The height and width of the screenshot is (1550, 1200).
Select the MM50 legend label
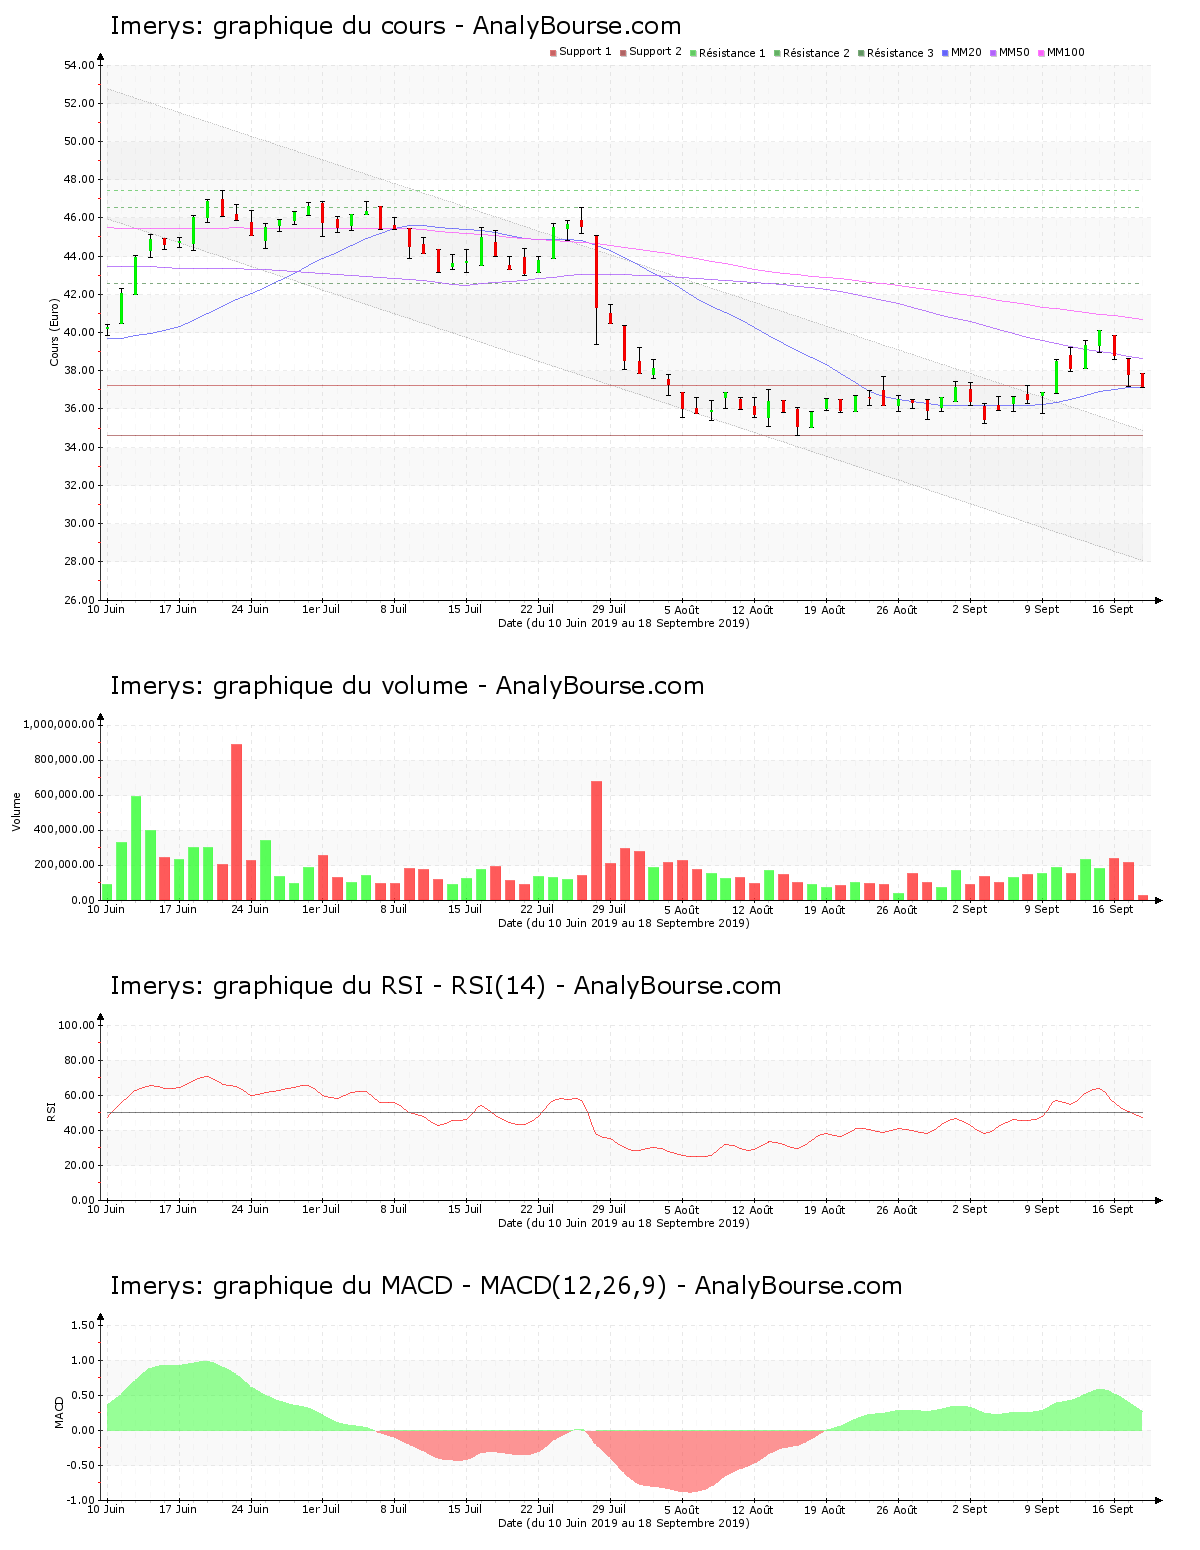point(1014,52)
